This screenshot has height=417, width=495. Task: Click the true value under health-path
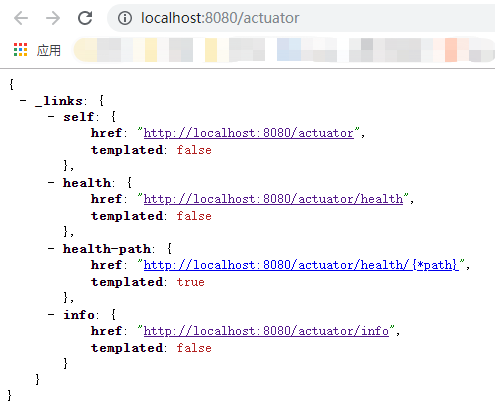point(191,282)
